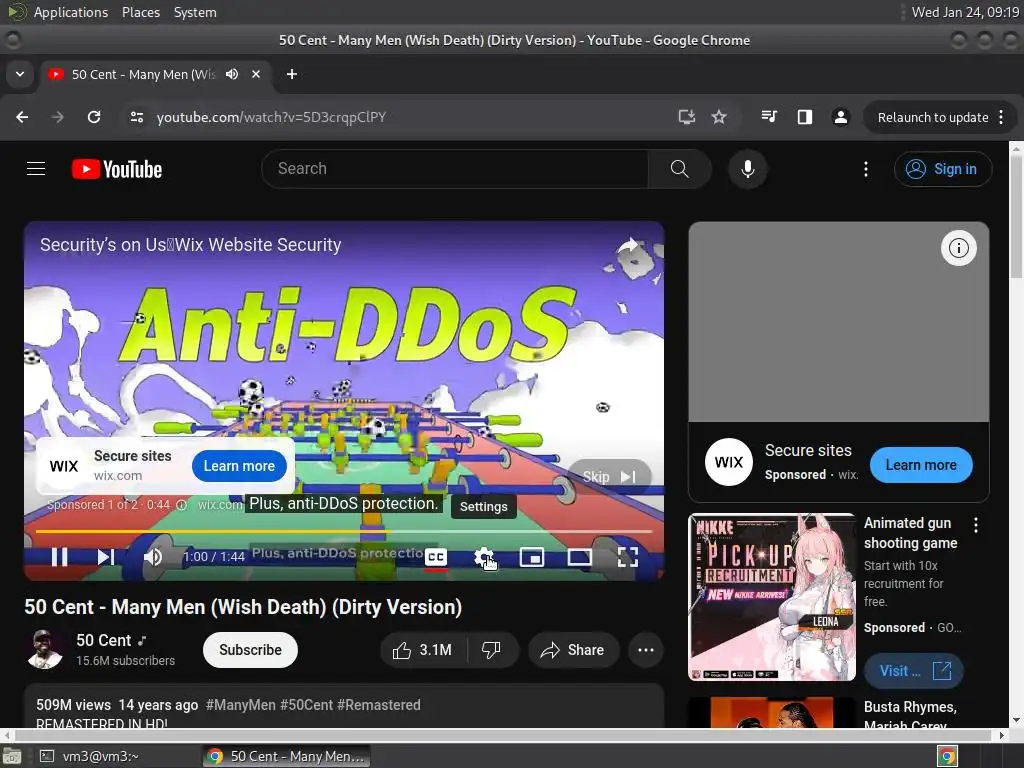Open ad info icon in sidebar ad
The width and height of the screenshot is (1024, 768).
(959, 248)
